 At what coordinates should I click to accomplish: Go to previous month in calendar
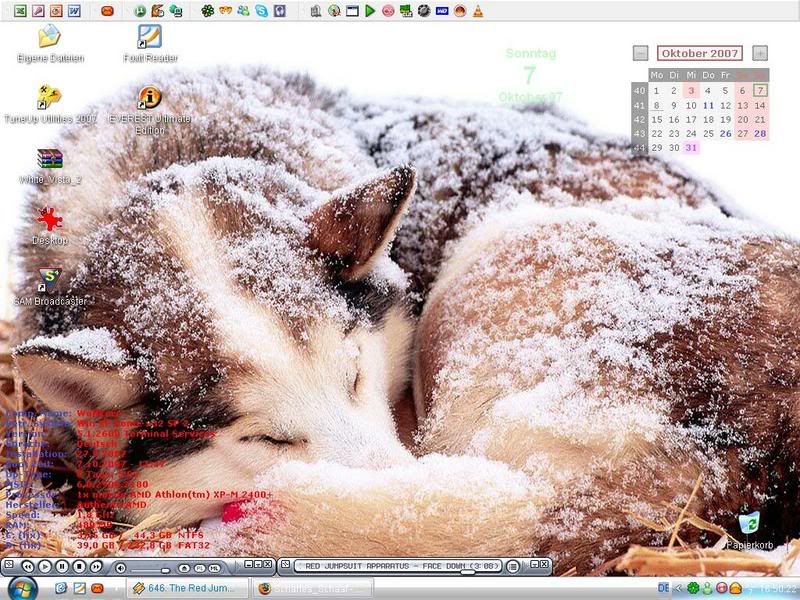pos(640,53)
